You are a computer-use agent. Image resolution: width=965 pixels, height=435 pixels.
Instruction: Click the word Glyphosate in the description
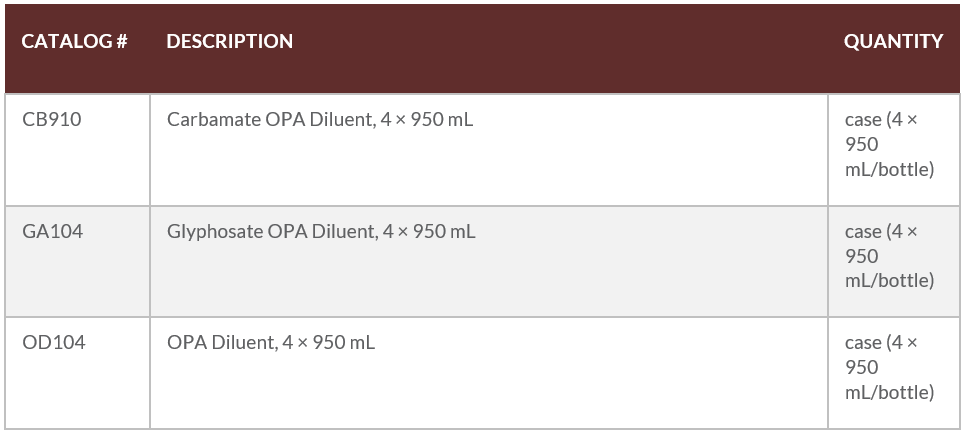(x=215, y=232)
